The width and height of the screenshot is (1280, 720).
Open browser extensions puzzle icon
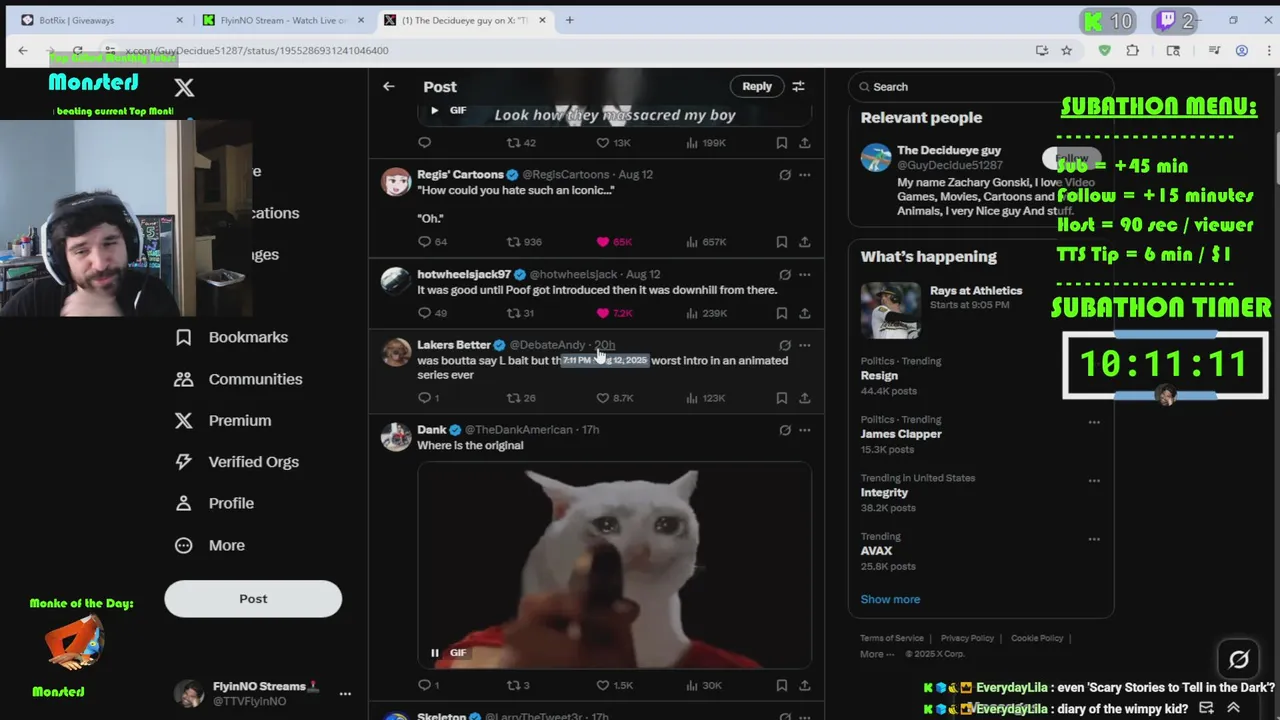[1132, 50]
